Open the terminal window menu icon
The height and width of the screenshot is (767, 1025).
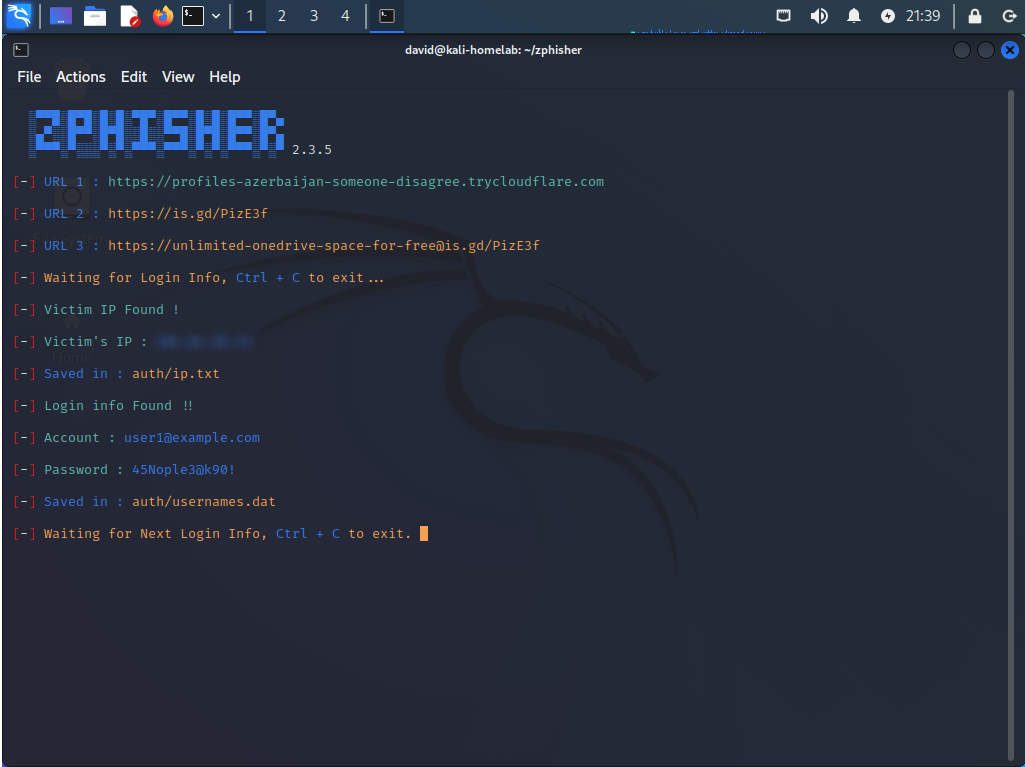pos(21,50)
